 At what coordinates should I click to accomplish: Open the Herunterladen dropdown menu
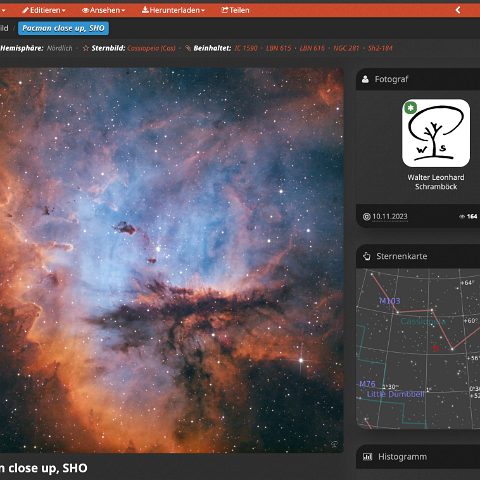[x=173, y=10]
